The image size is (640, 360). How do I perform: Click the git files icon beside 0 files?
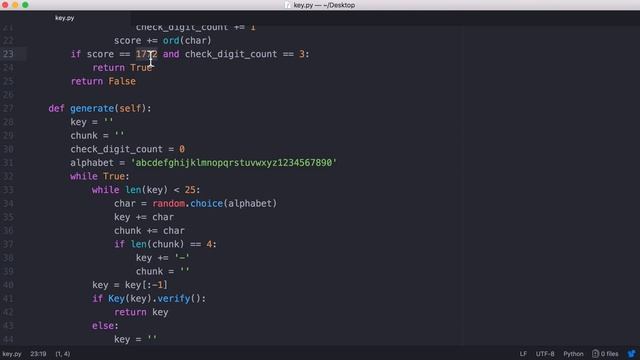click(x=595, y=354)
